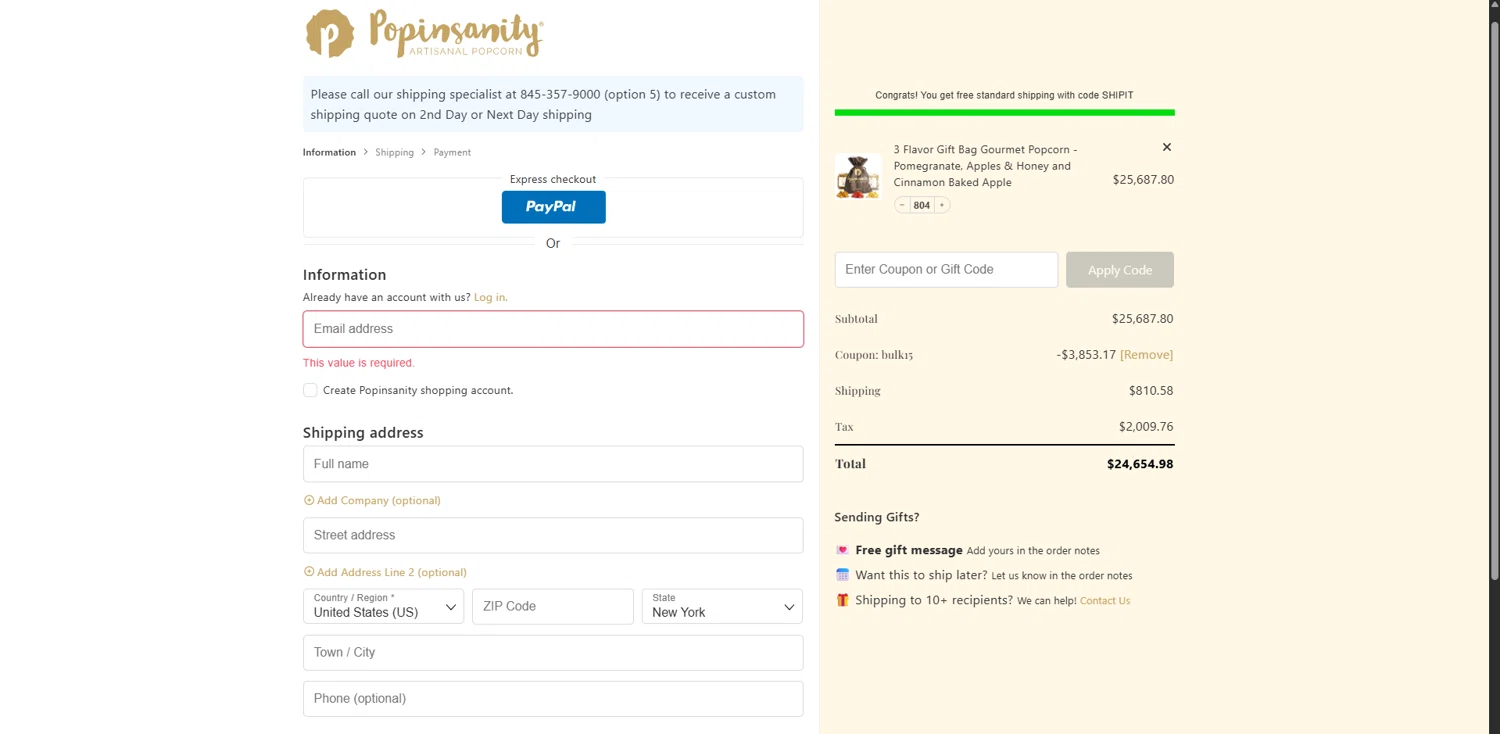
Task: Click the popcorn gift bag product thumbnail
Action: [x=858, y=177]
